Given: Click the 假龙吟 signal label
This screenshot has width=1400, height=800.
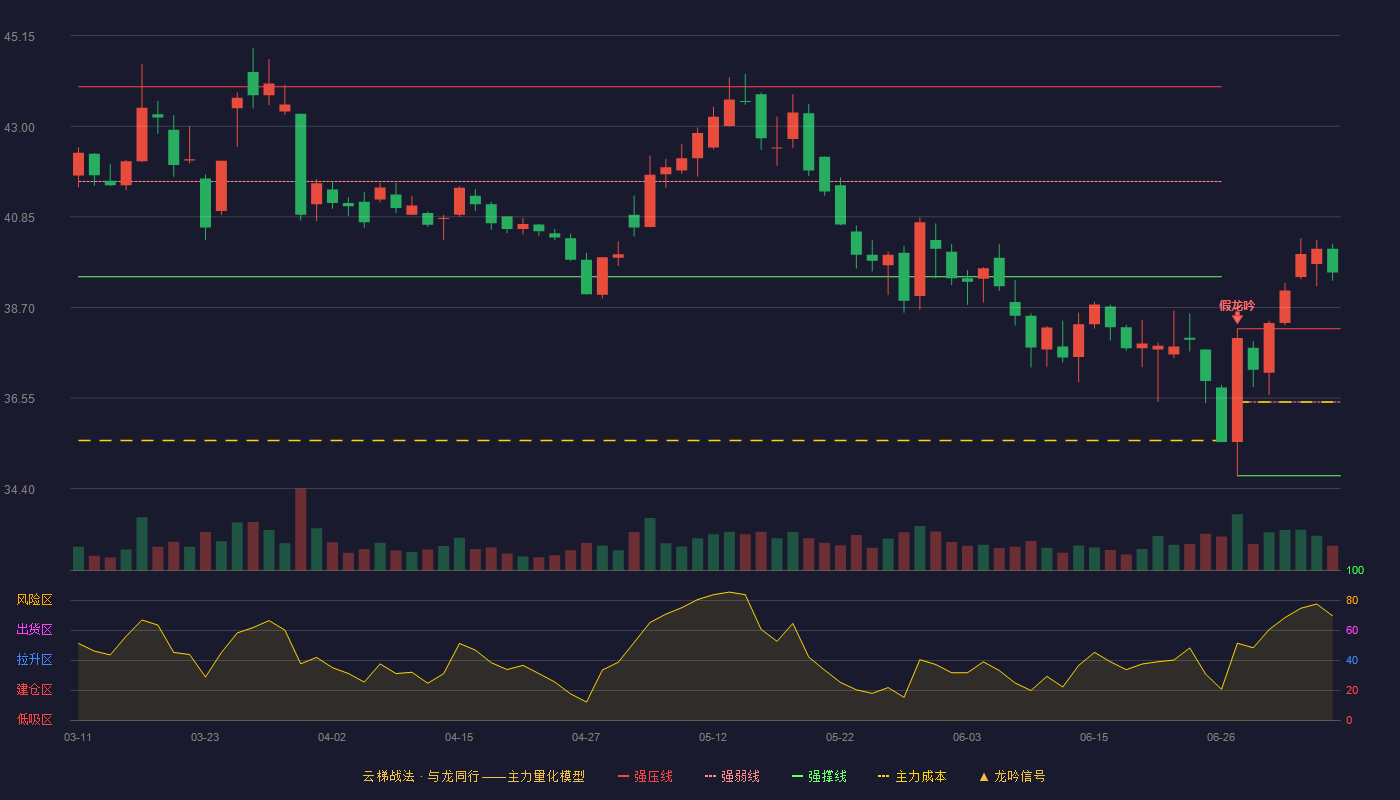Looking at the screenshot, I should pos(1237,305).
